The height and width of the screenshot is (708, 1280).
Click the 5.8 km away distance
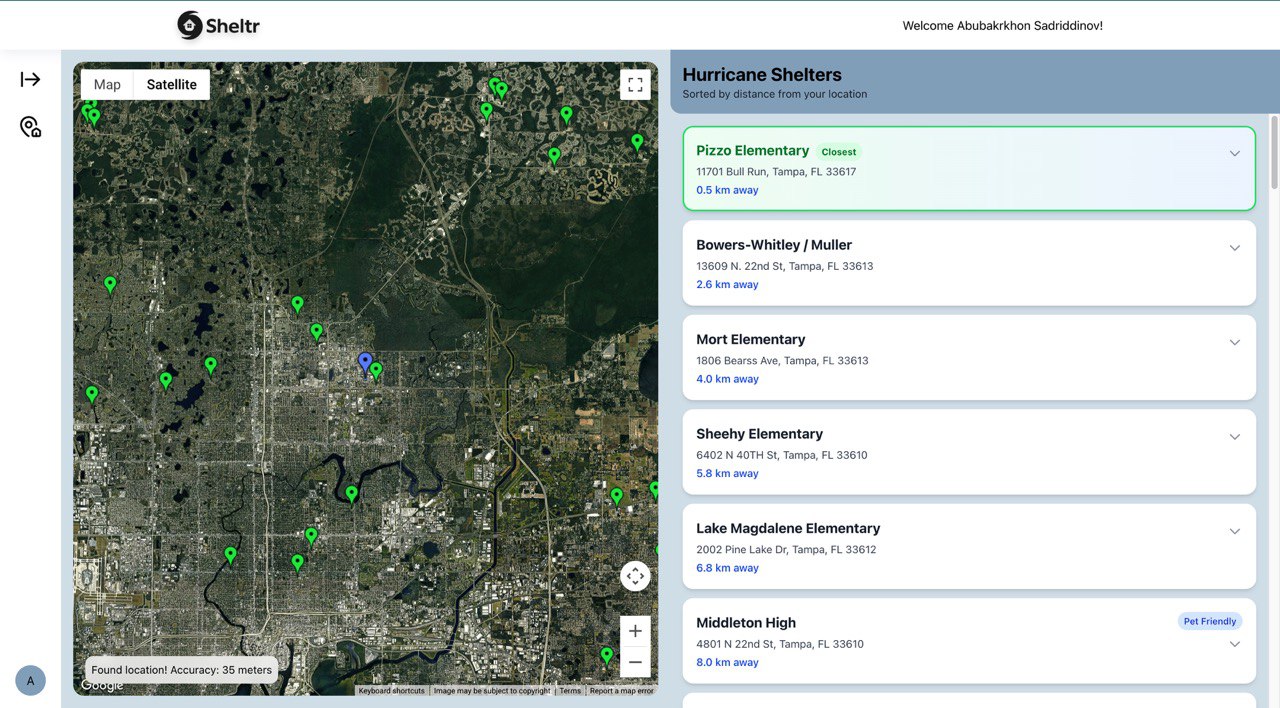[x=727, y=474]
